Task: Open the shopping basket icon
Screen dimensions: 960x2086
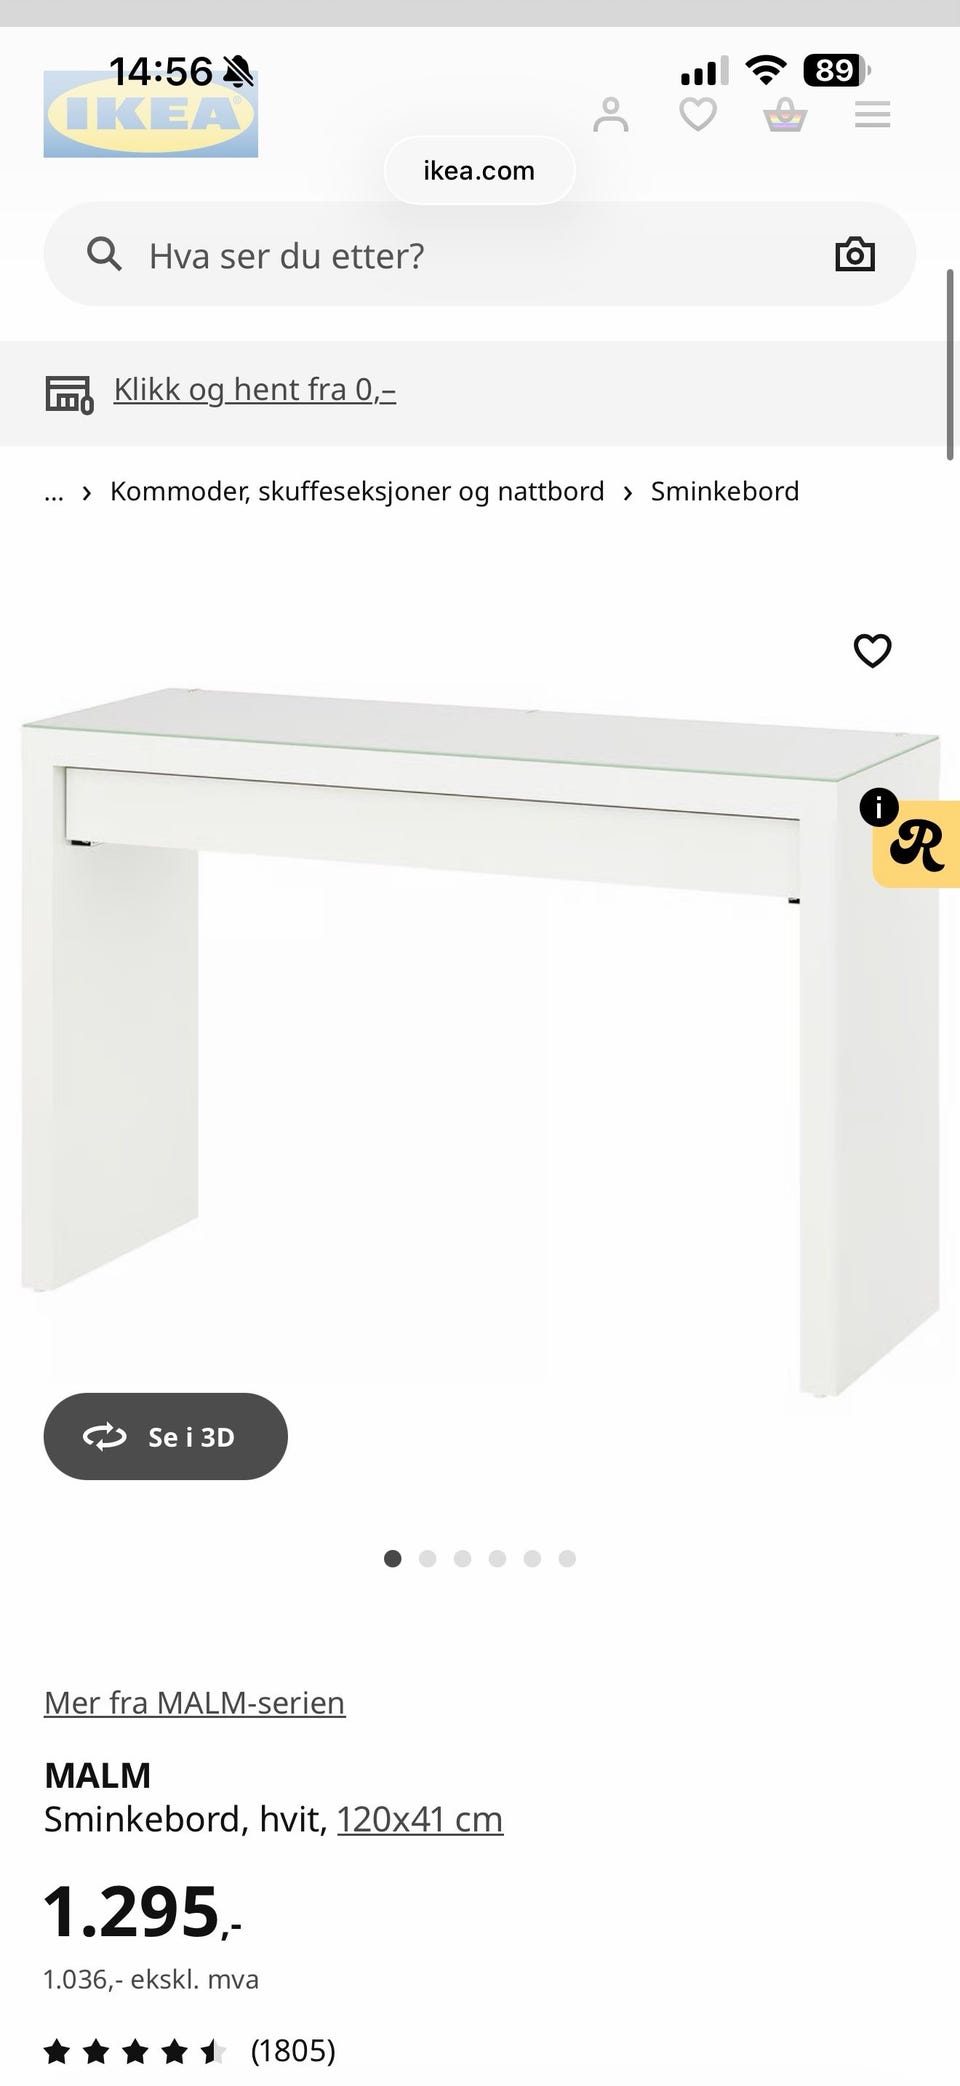Action: 785,115
